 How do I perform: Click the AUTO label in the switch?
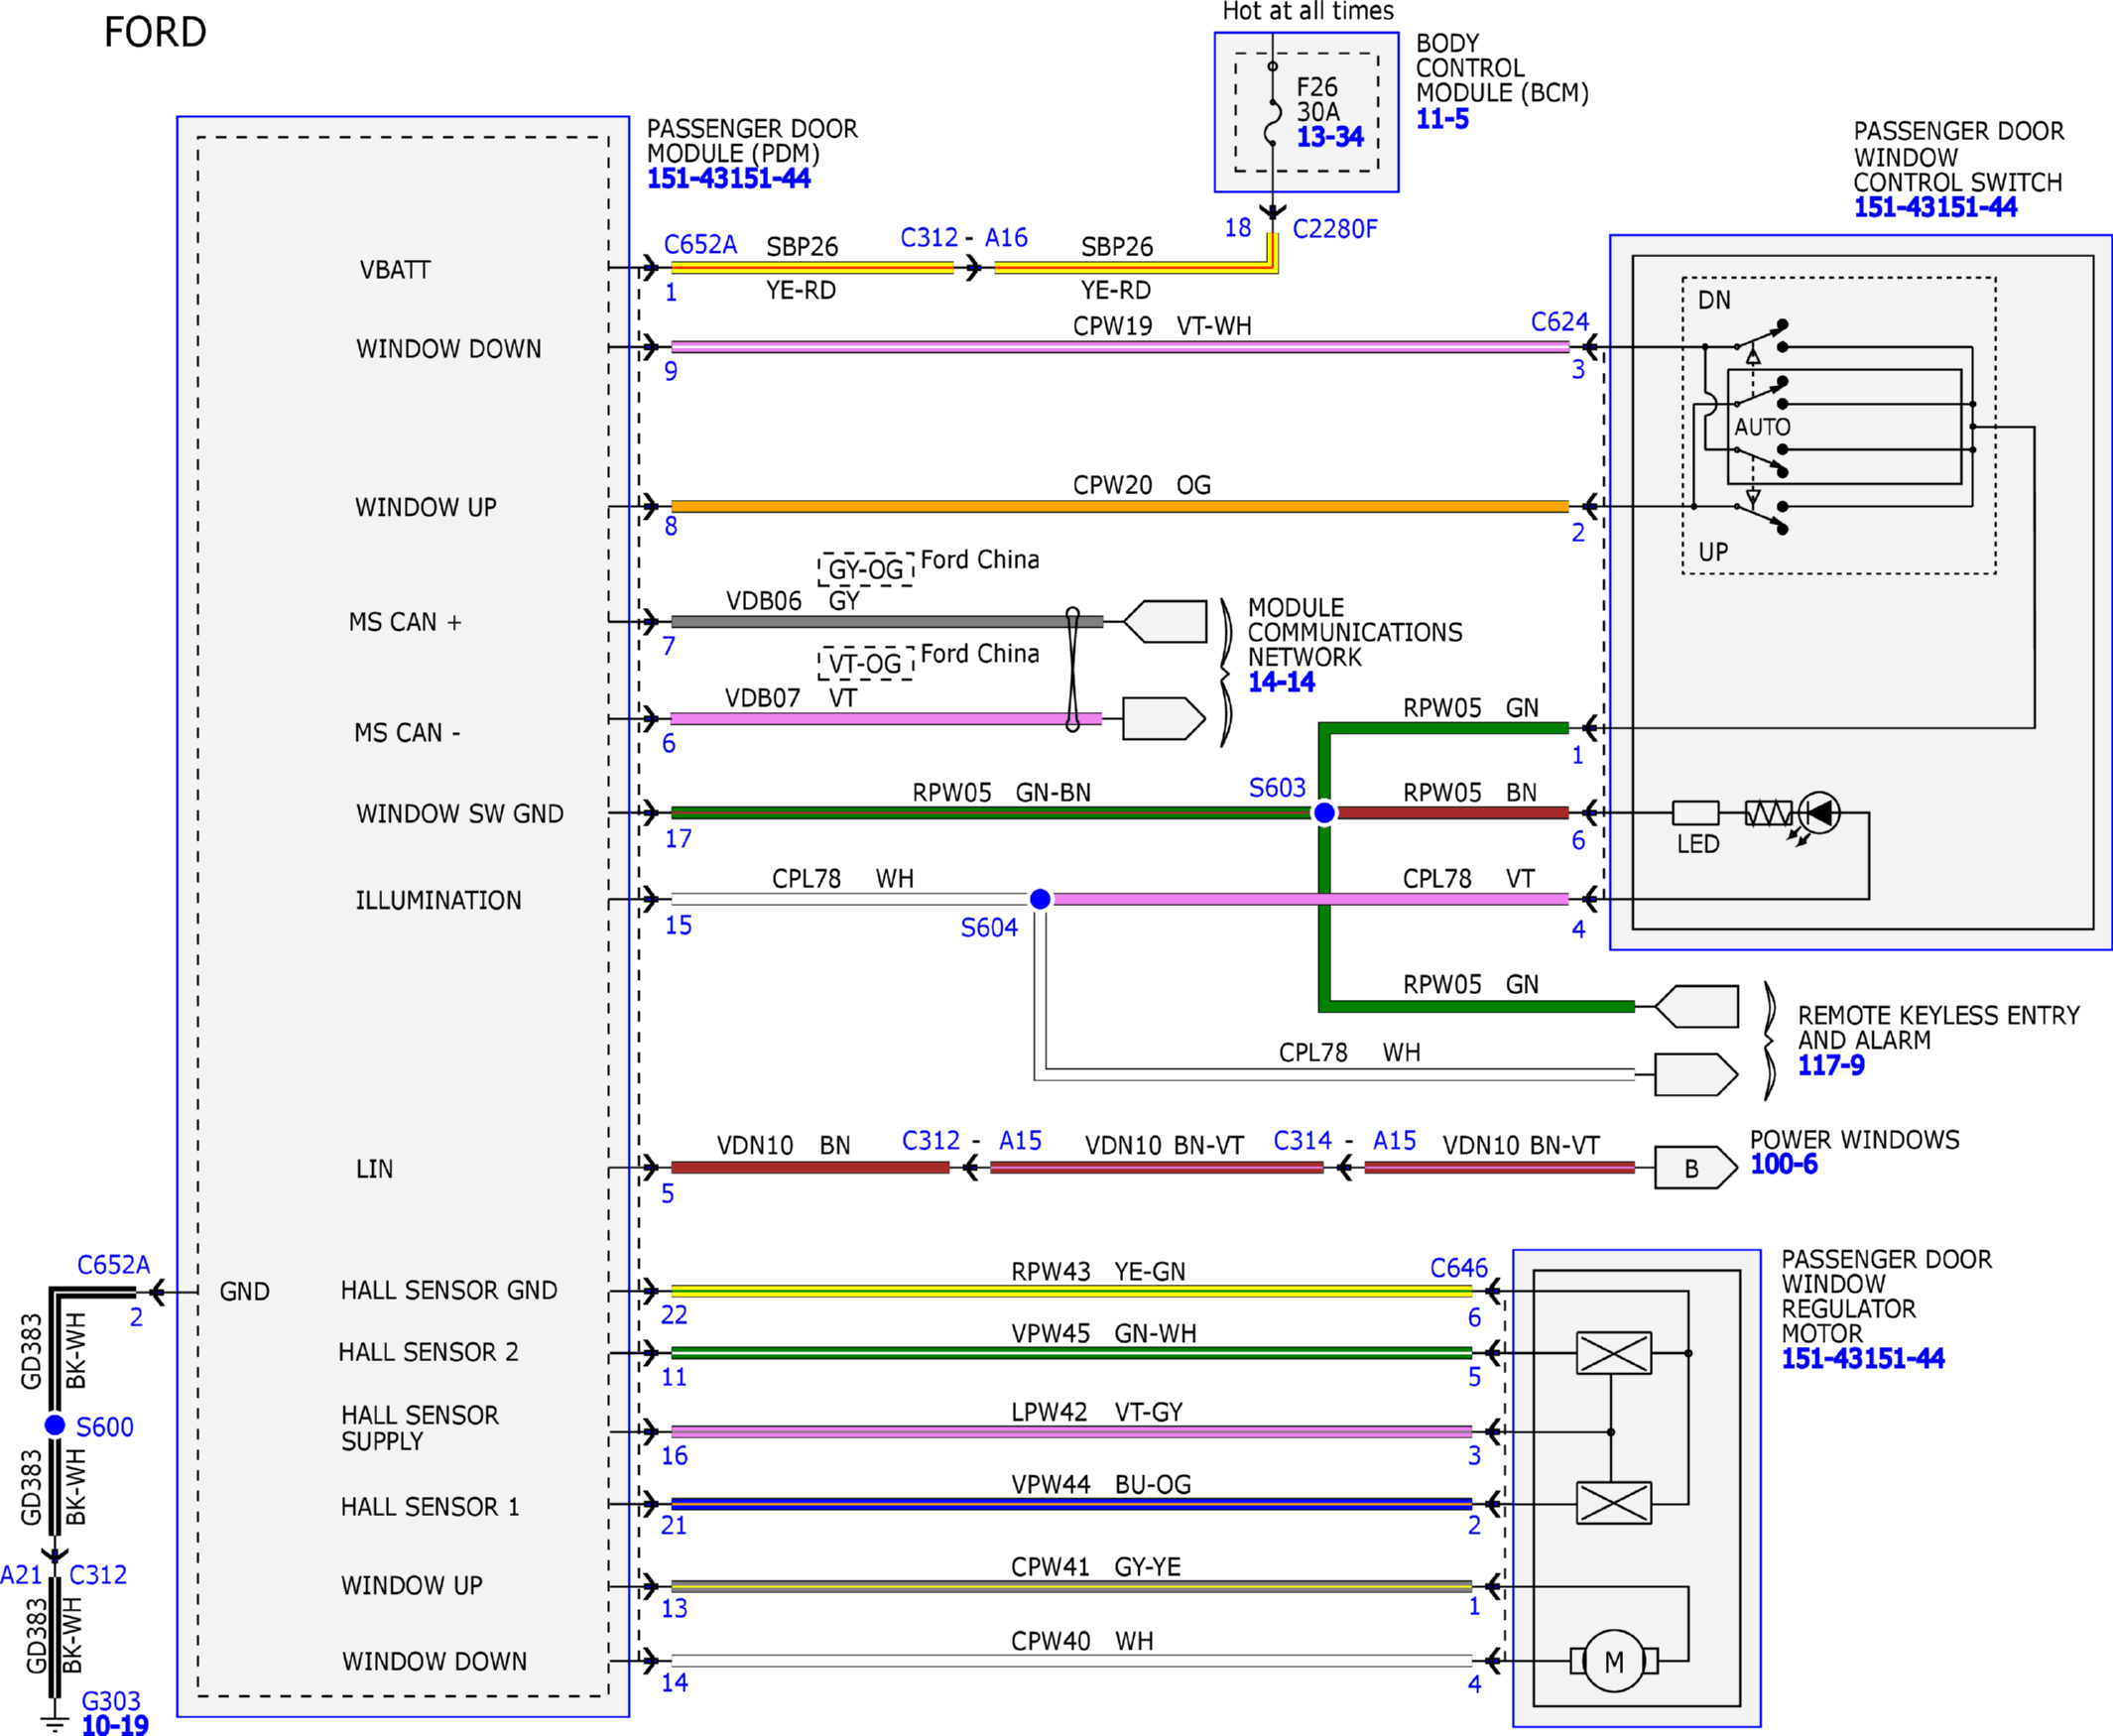[x=1762, y=427]
